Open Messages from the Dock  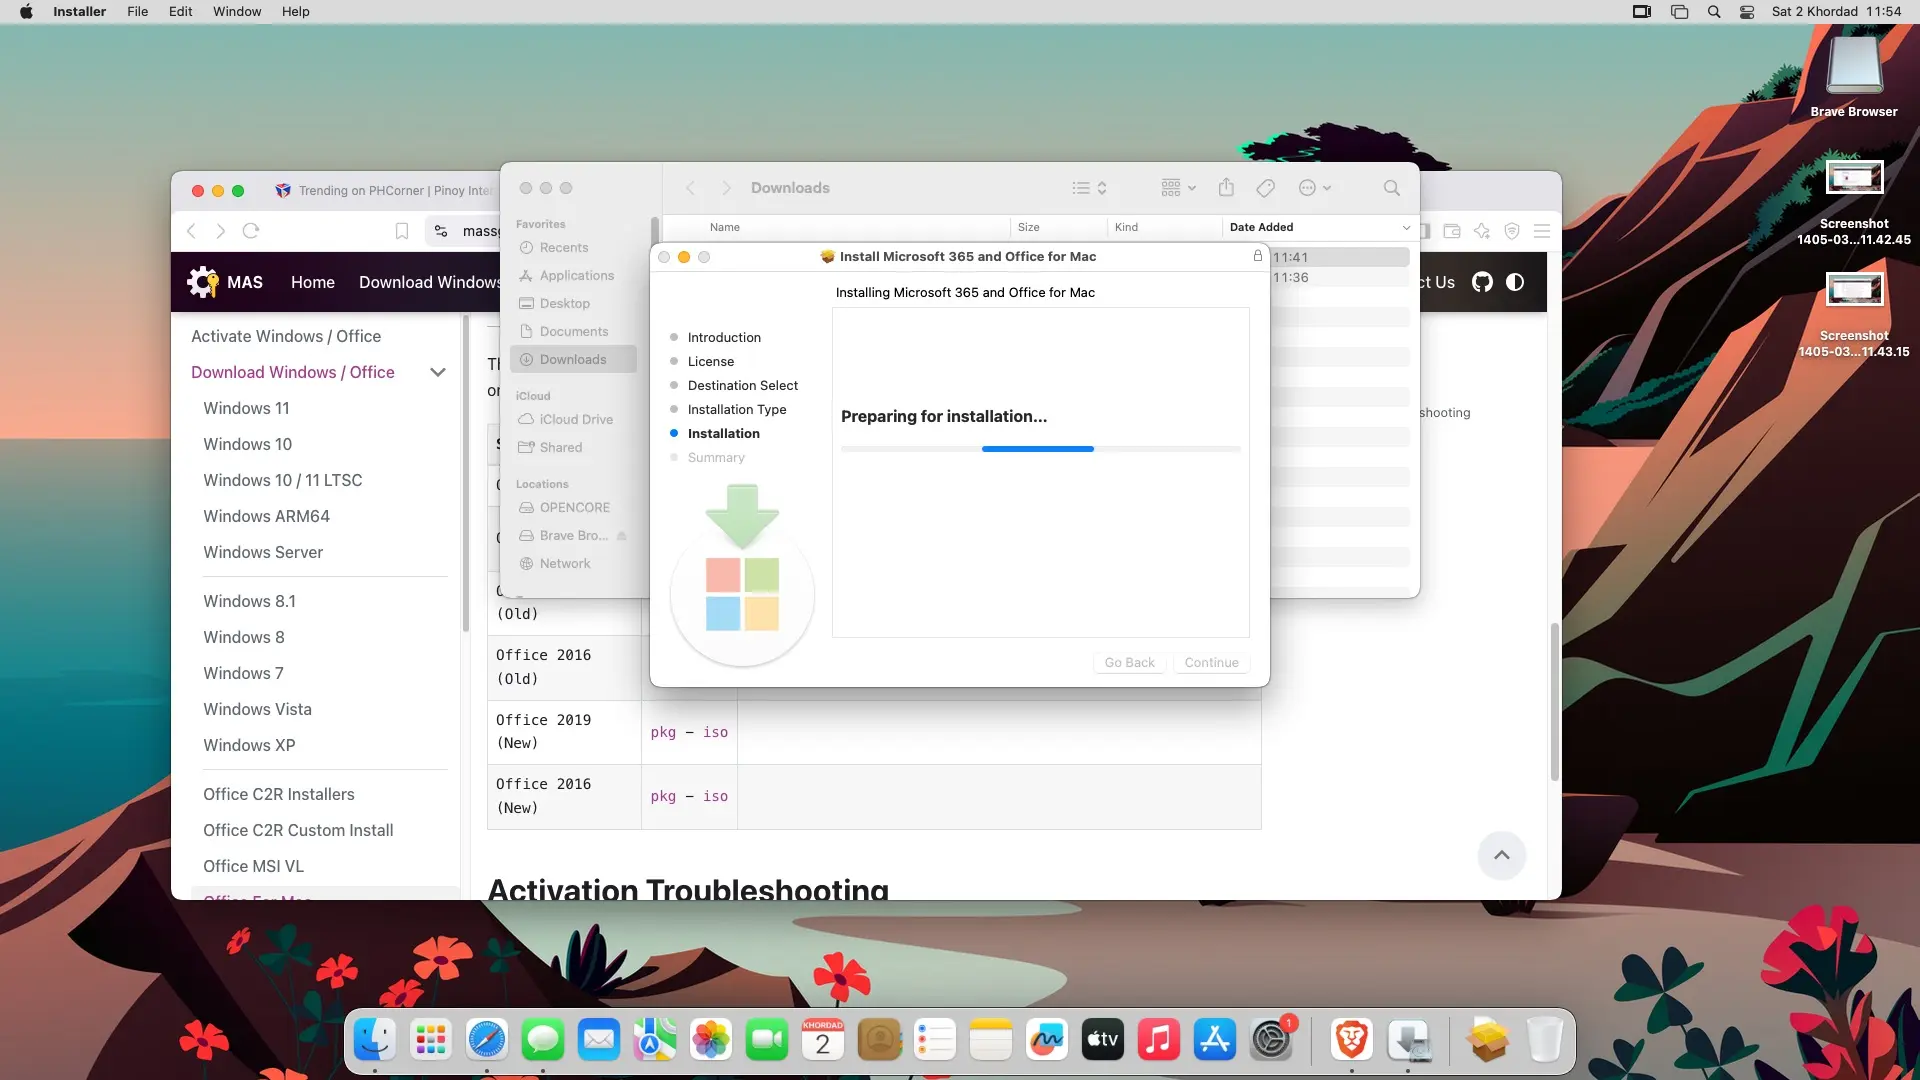543,1040
